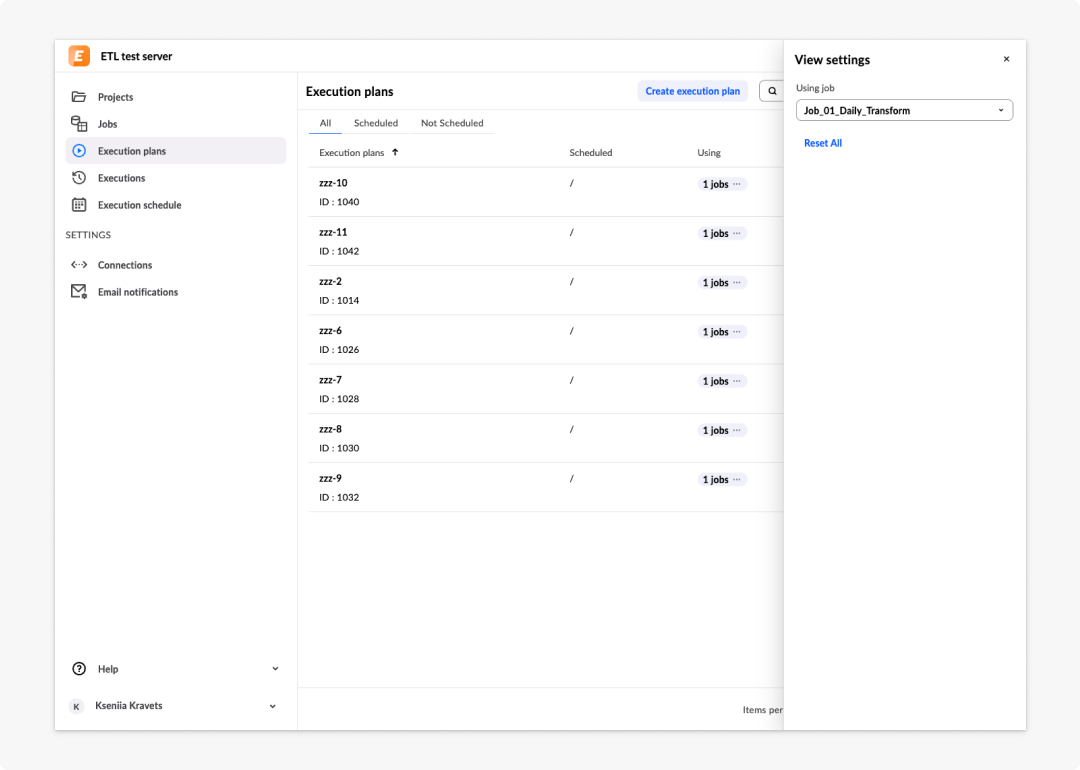Click ID : 1026 text
This screenshot has height=770, width=1080.
tap(339, 350)
